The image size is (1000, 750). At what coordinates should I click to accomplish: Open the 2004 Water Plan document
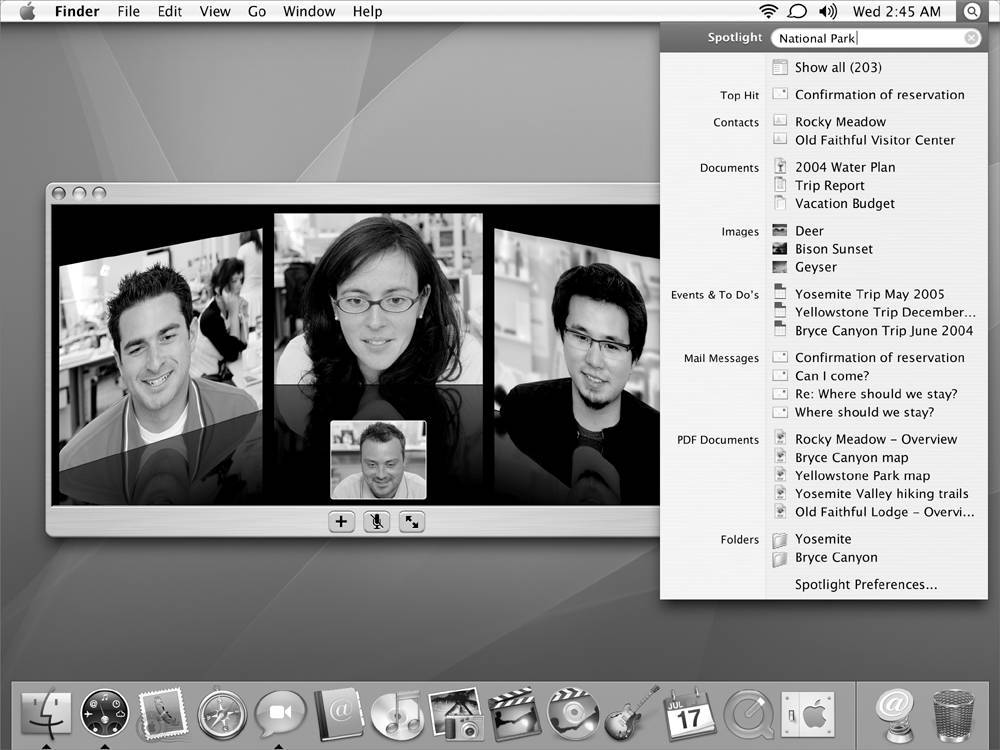tap(844, 167)
